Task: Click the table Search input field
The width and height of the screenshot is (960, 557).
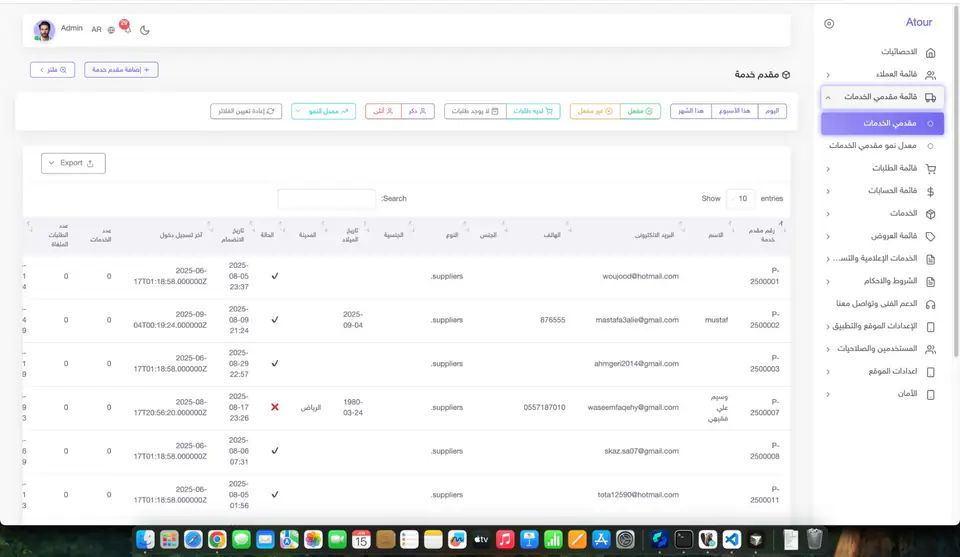Action: pyautogui.click(x=326, y=199)
